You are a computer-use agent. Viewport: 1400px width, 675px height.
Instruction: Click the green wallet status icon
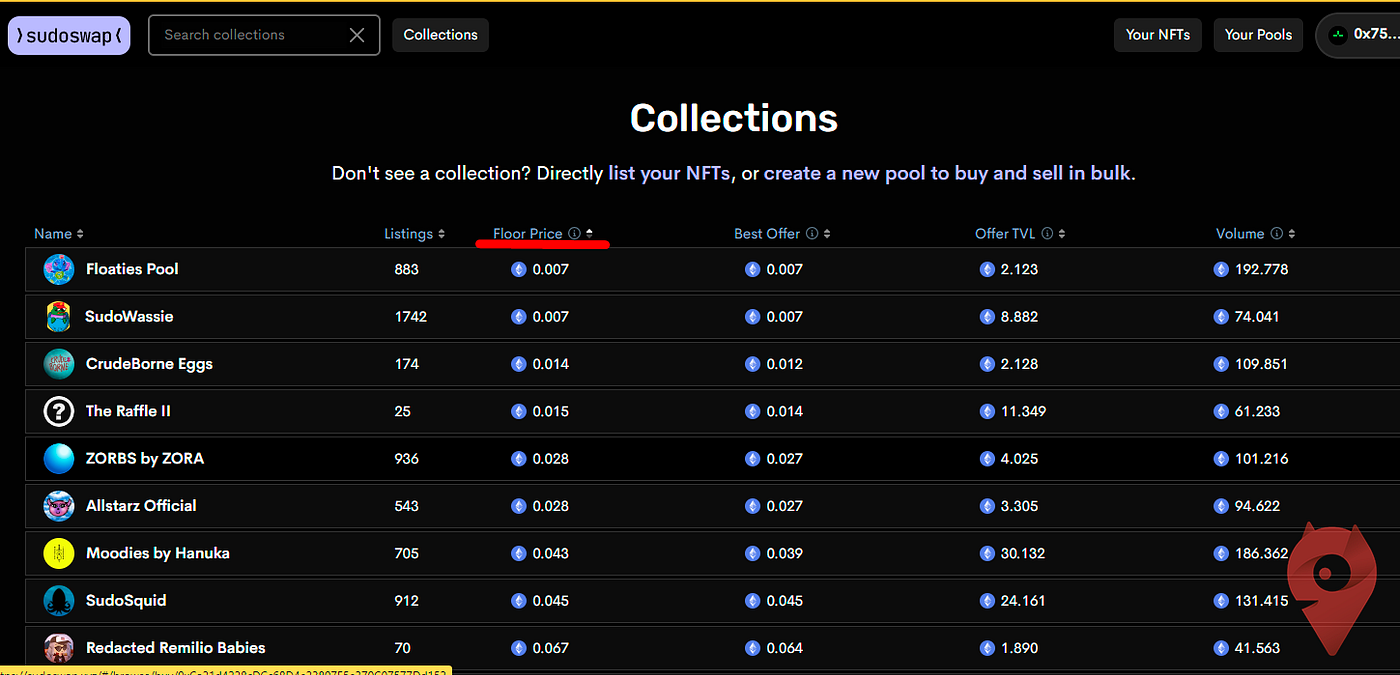click(1337, 35)
